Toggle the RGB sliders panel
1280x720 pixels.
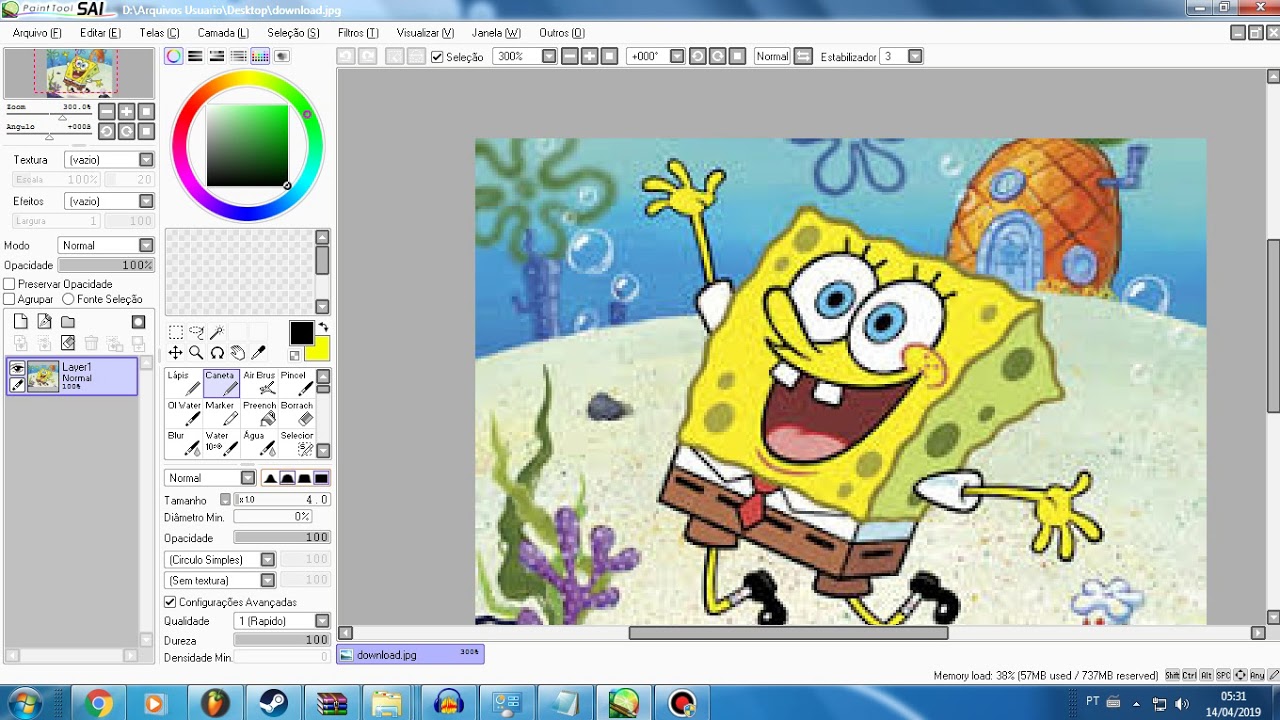coord(196,56)
